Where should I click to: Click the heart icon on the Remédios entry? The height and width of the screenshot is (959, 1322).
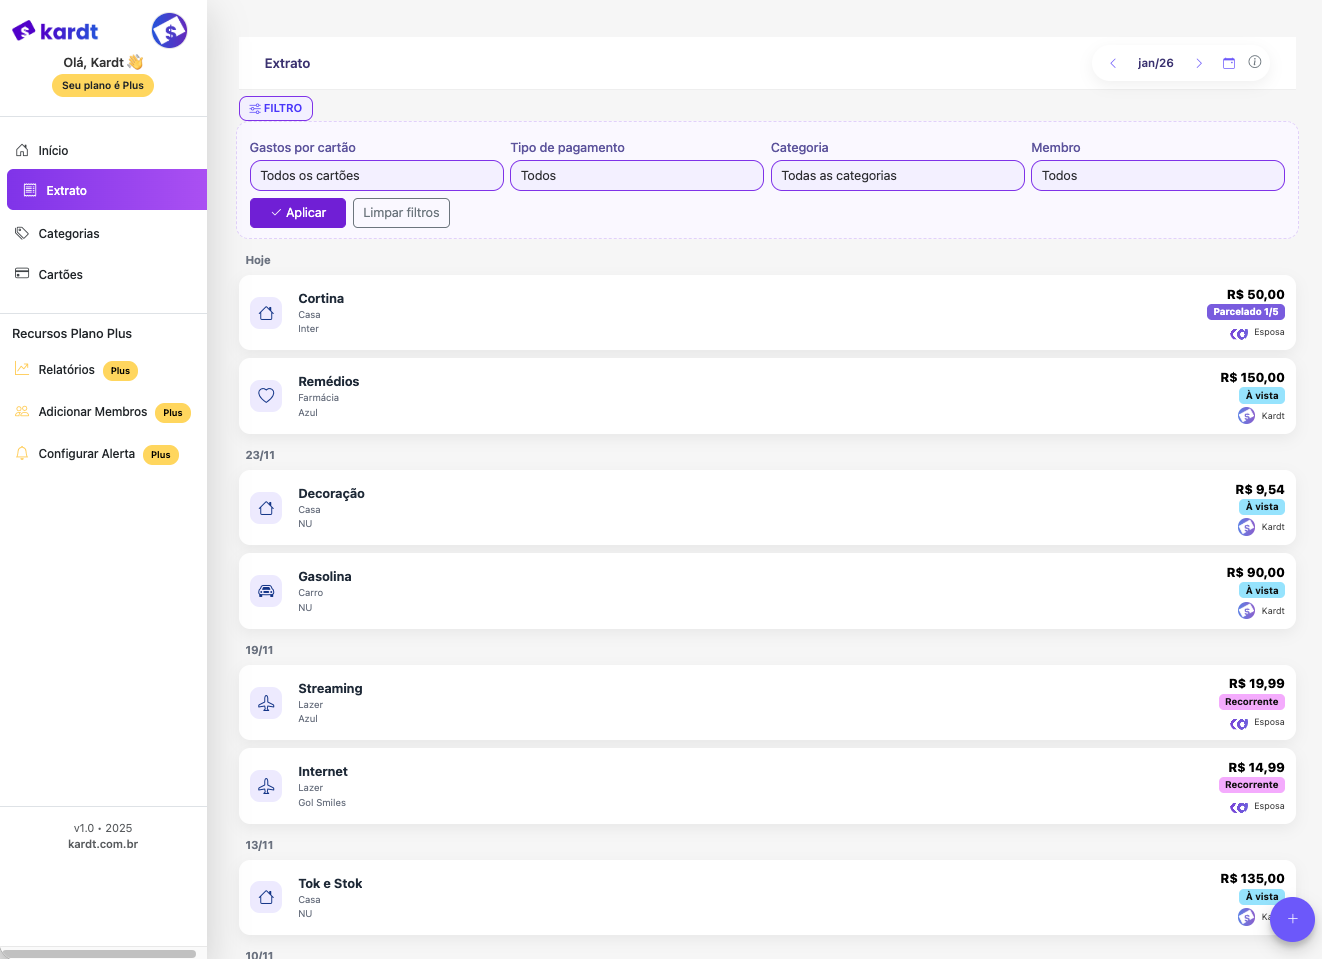[266, 396]
